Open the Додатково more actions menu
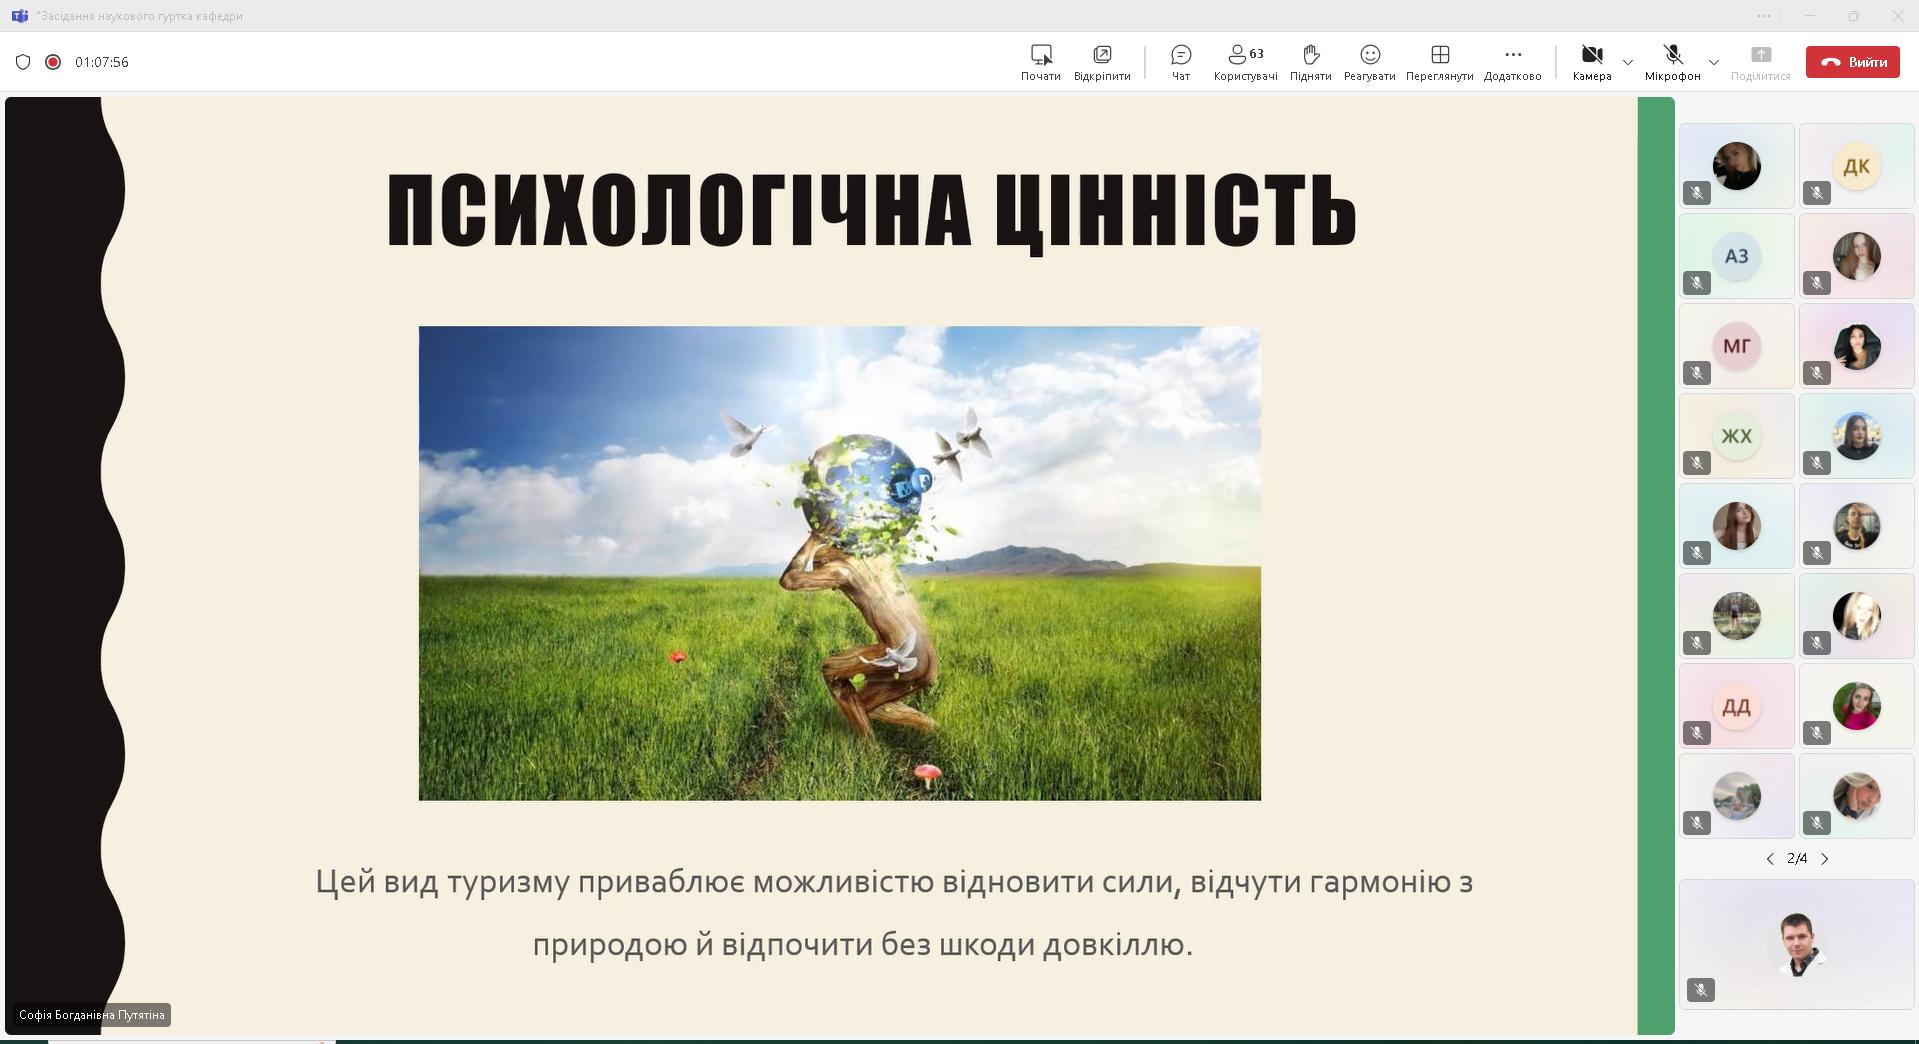The width and height of the screenshot is (1919, 1044). pyautogui.click(x=1512, y=62)
